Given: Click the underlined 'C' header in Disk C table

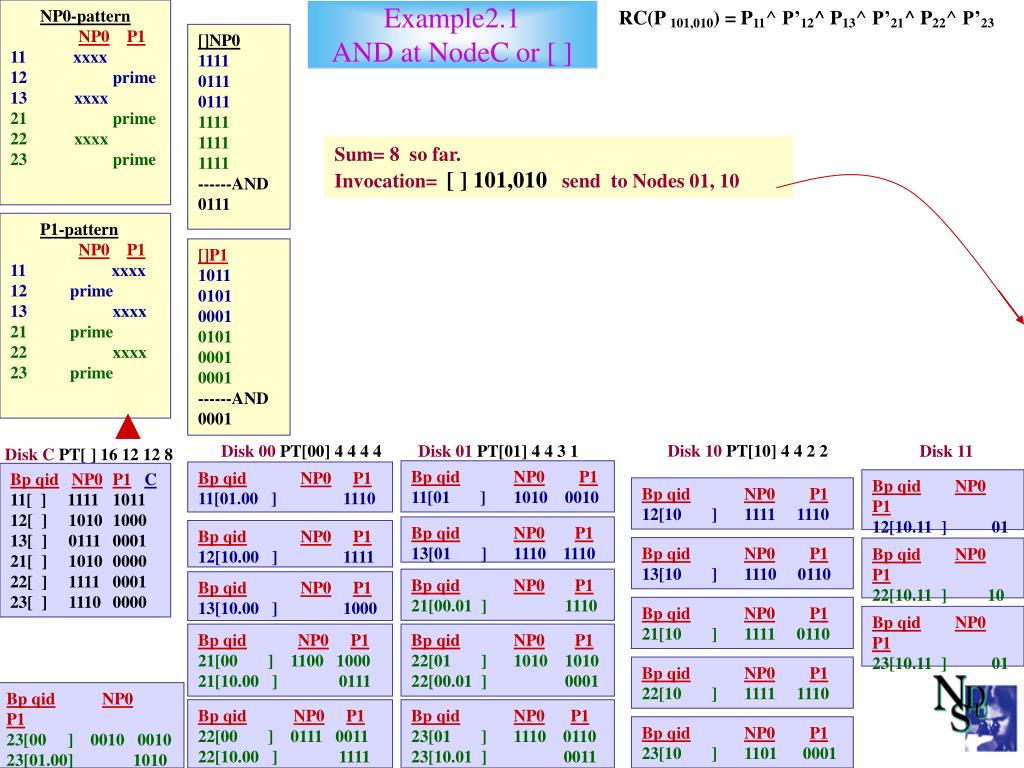Looking at the screenshot, I should [x=150, y=480].
